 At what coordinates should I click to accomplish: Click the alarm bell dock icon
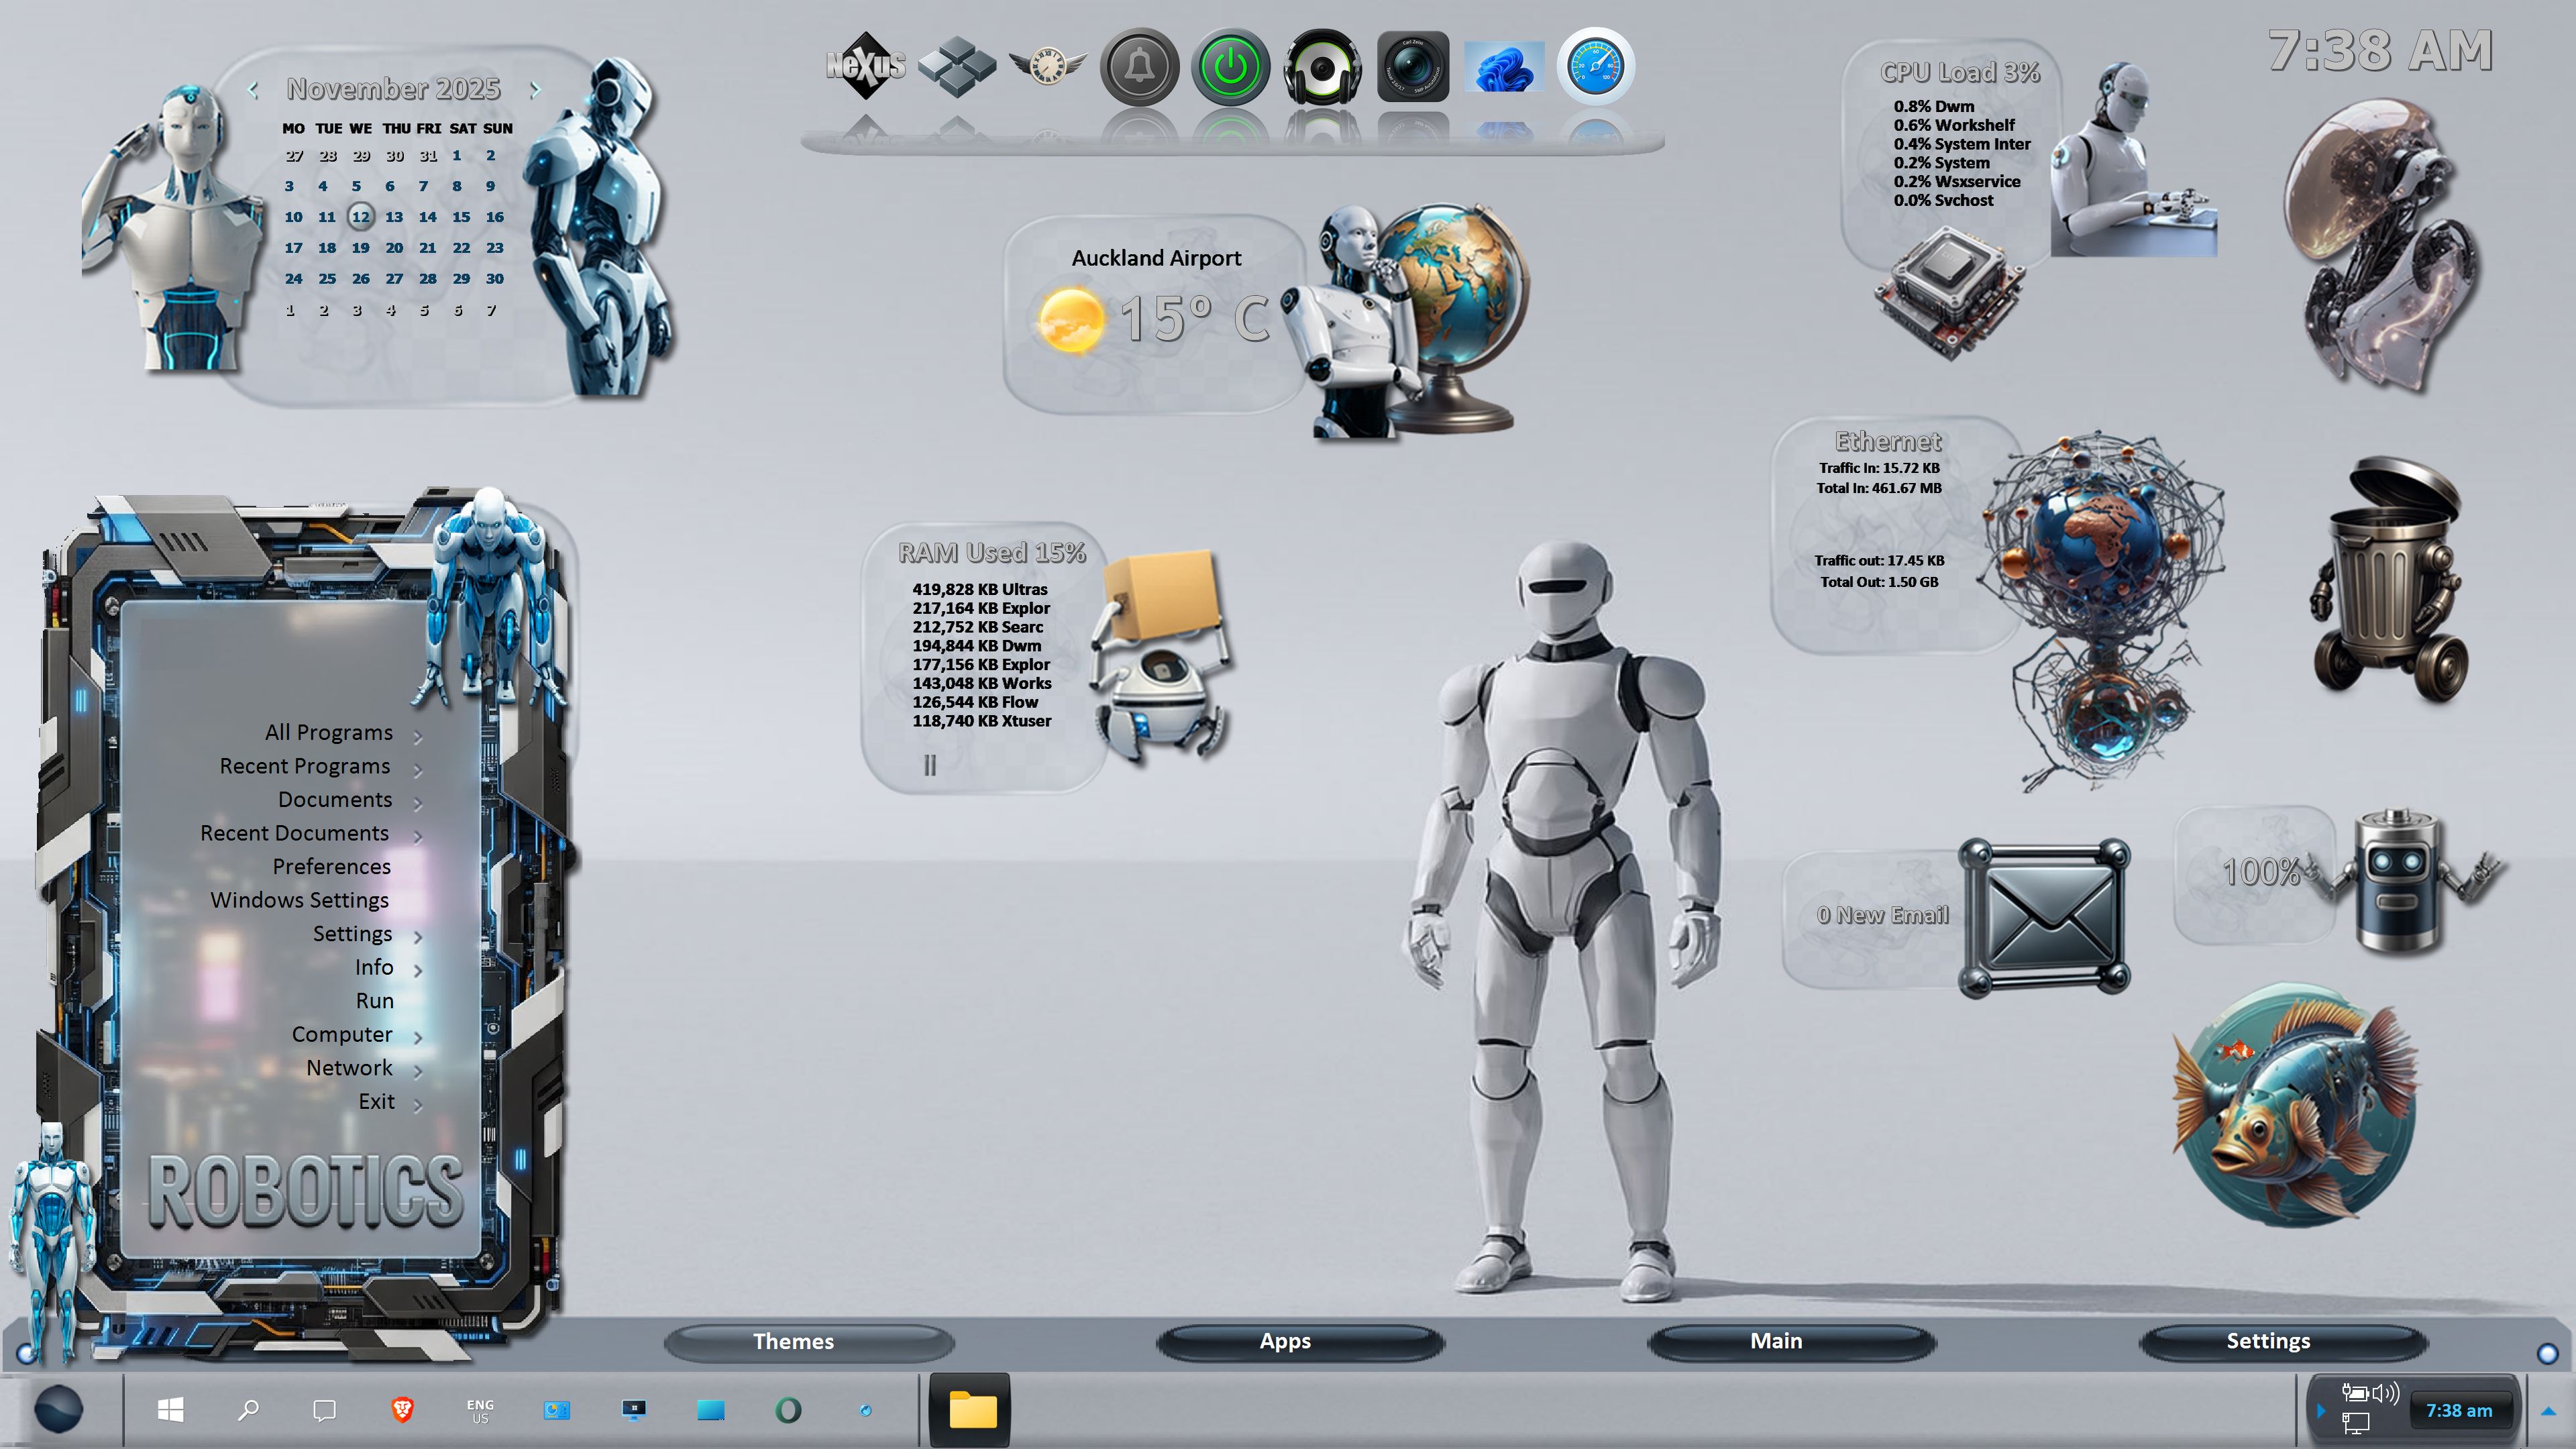tap(1139, 67)
